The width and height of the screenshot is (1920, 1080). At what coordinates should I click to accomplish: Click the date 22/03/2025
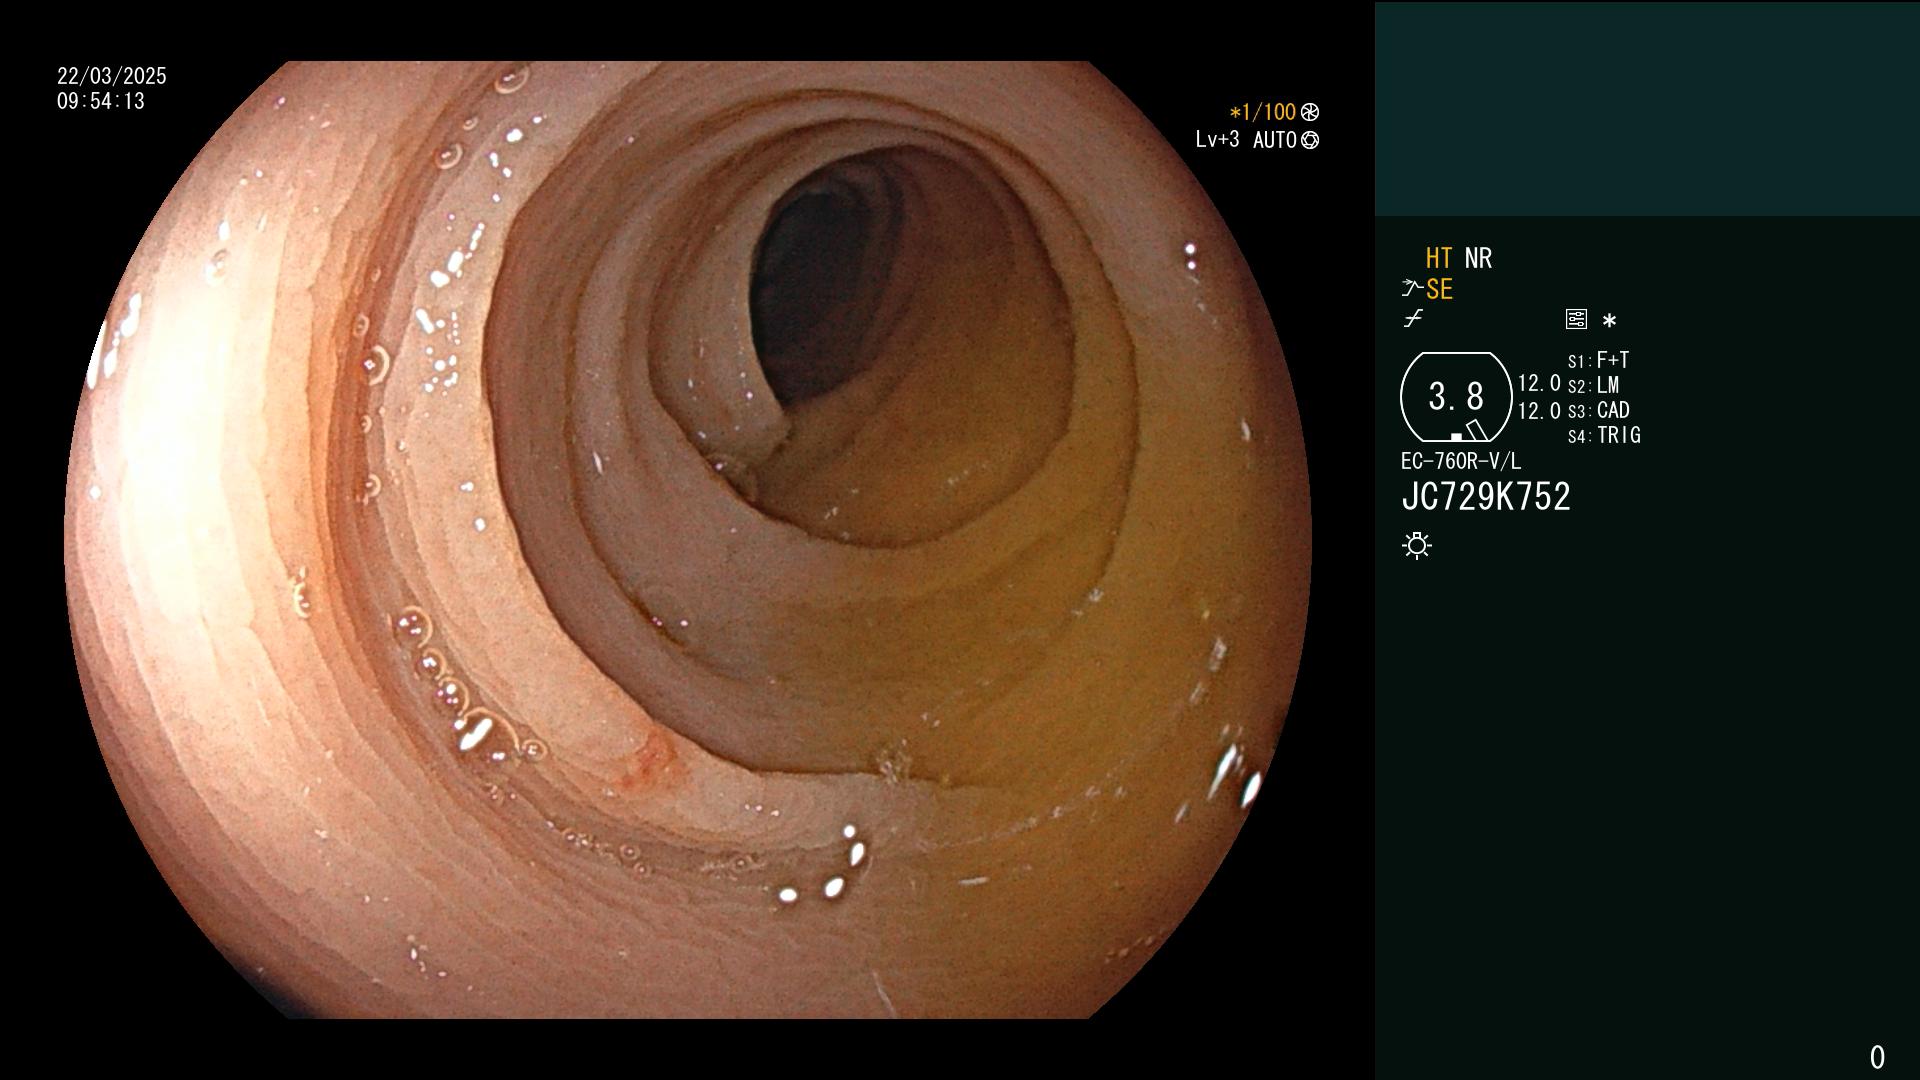click(x=112, y=76)
